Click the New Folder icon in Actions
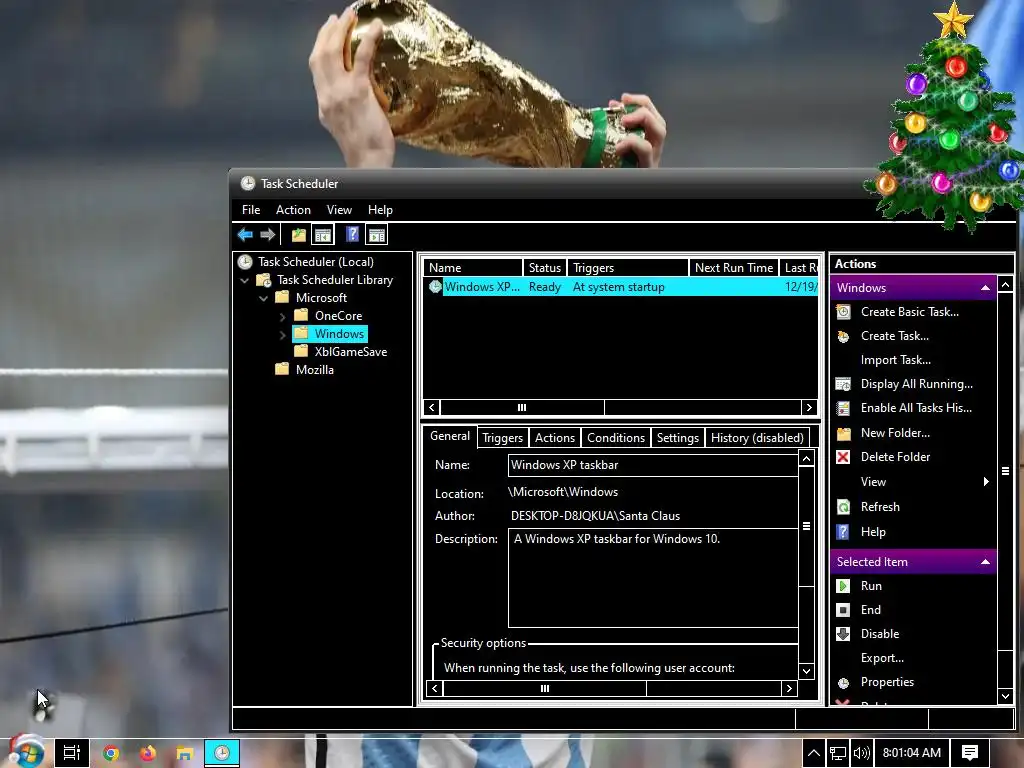The height and width of the screenshot is (768, 1024). click(843, 433)
